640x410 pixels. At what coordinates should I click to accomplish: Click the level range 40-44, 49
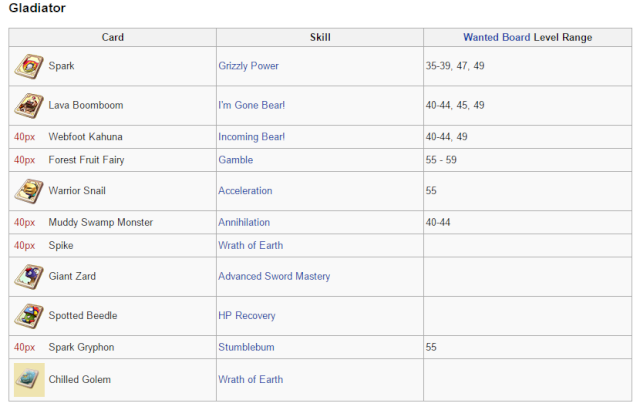click(446, 137)
